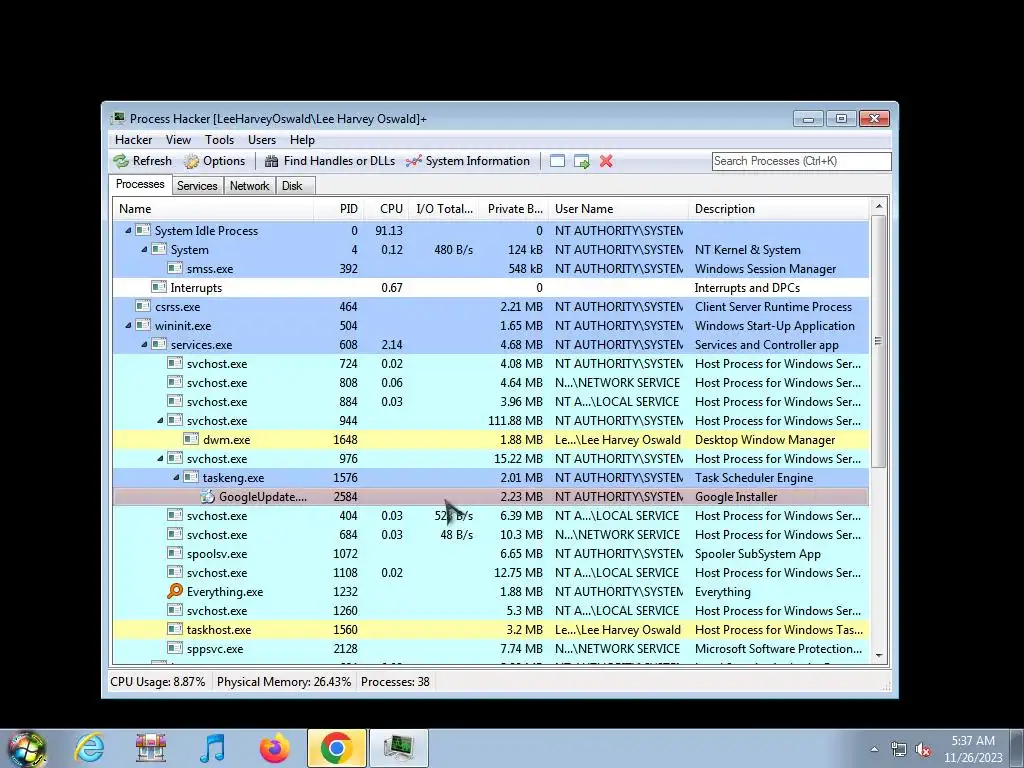Image resolution: width=1024 pixels, height=768 pixels.
Task: Open the Hacker menu
Action: 133,140
